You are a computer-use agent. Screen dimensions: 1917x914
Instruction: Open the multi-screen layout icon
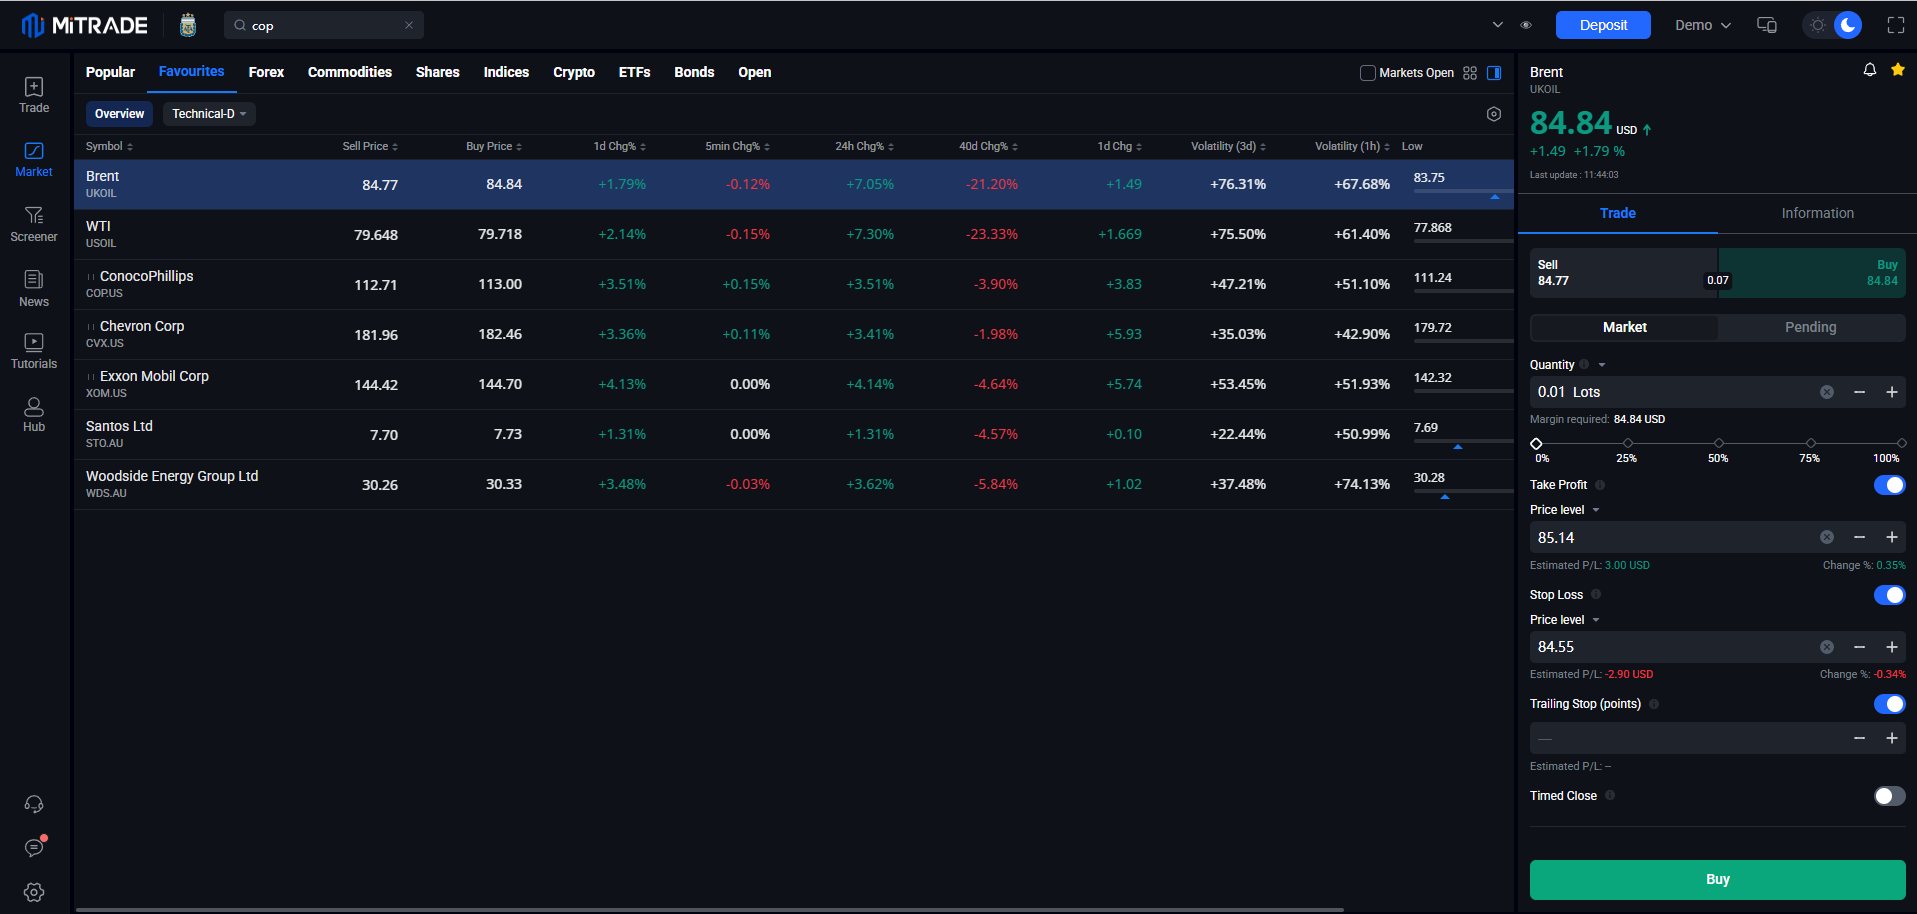point(1767,25)
